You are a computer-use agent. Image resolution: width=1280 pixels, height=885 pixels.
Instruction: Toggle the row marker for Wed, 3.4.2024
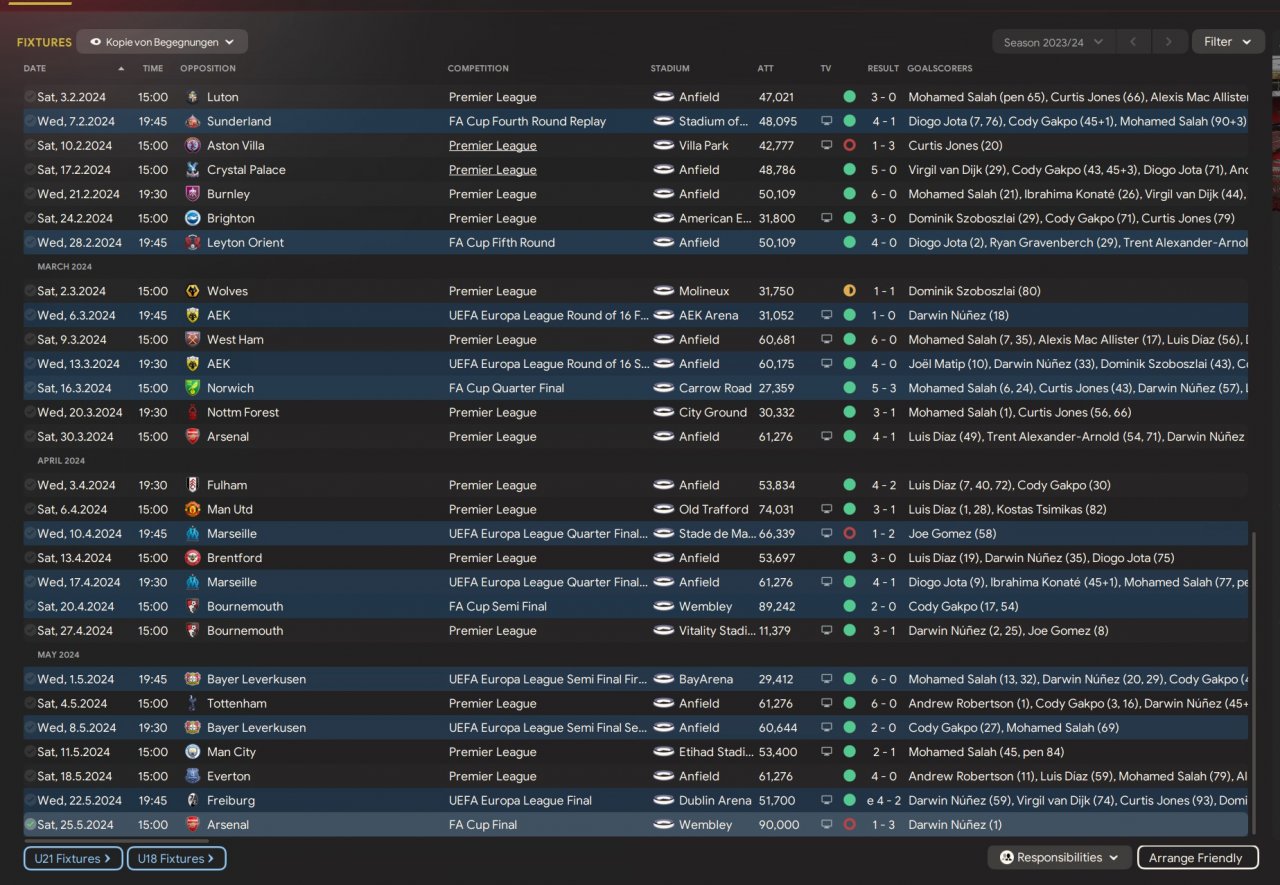pyautogui.click(x=30, y=485)
